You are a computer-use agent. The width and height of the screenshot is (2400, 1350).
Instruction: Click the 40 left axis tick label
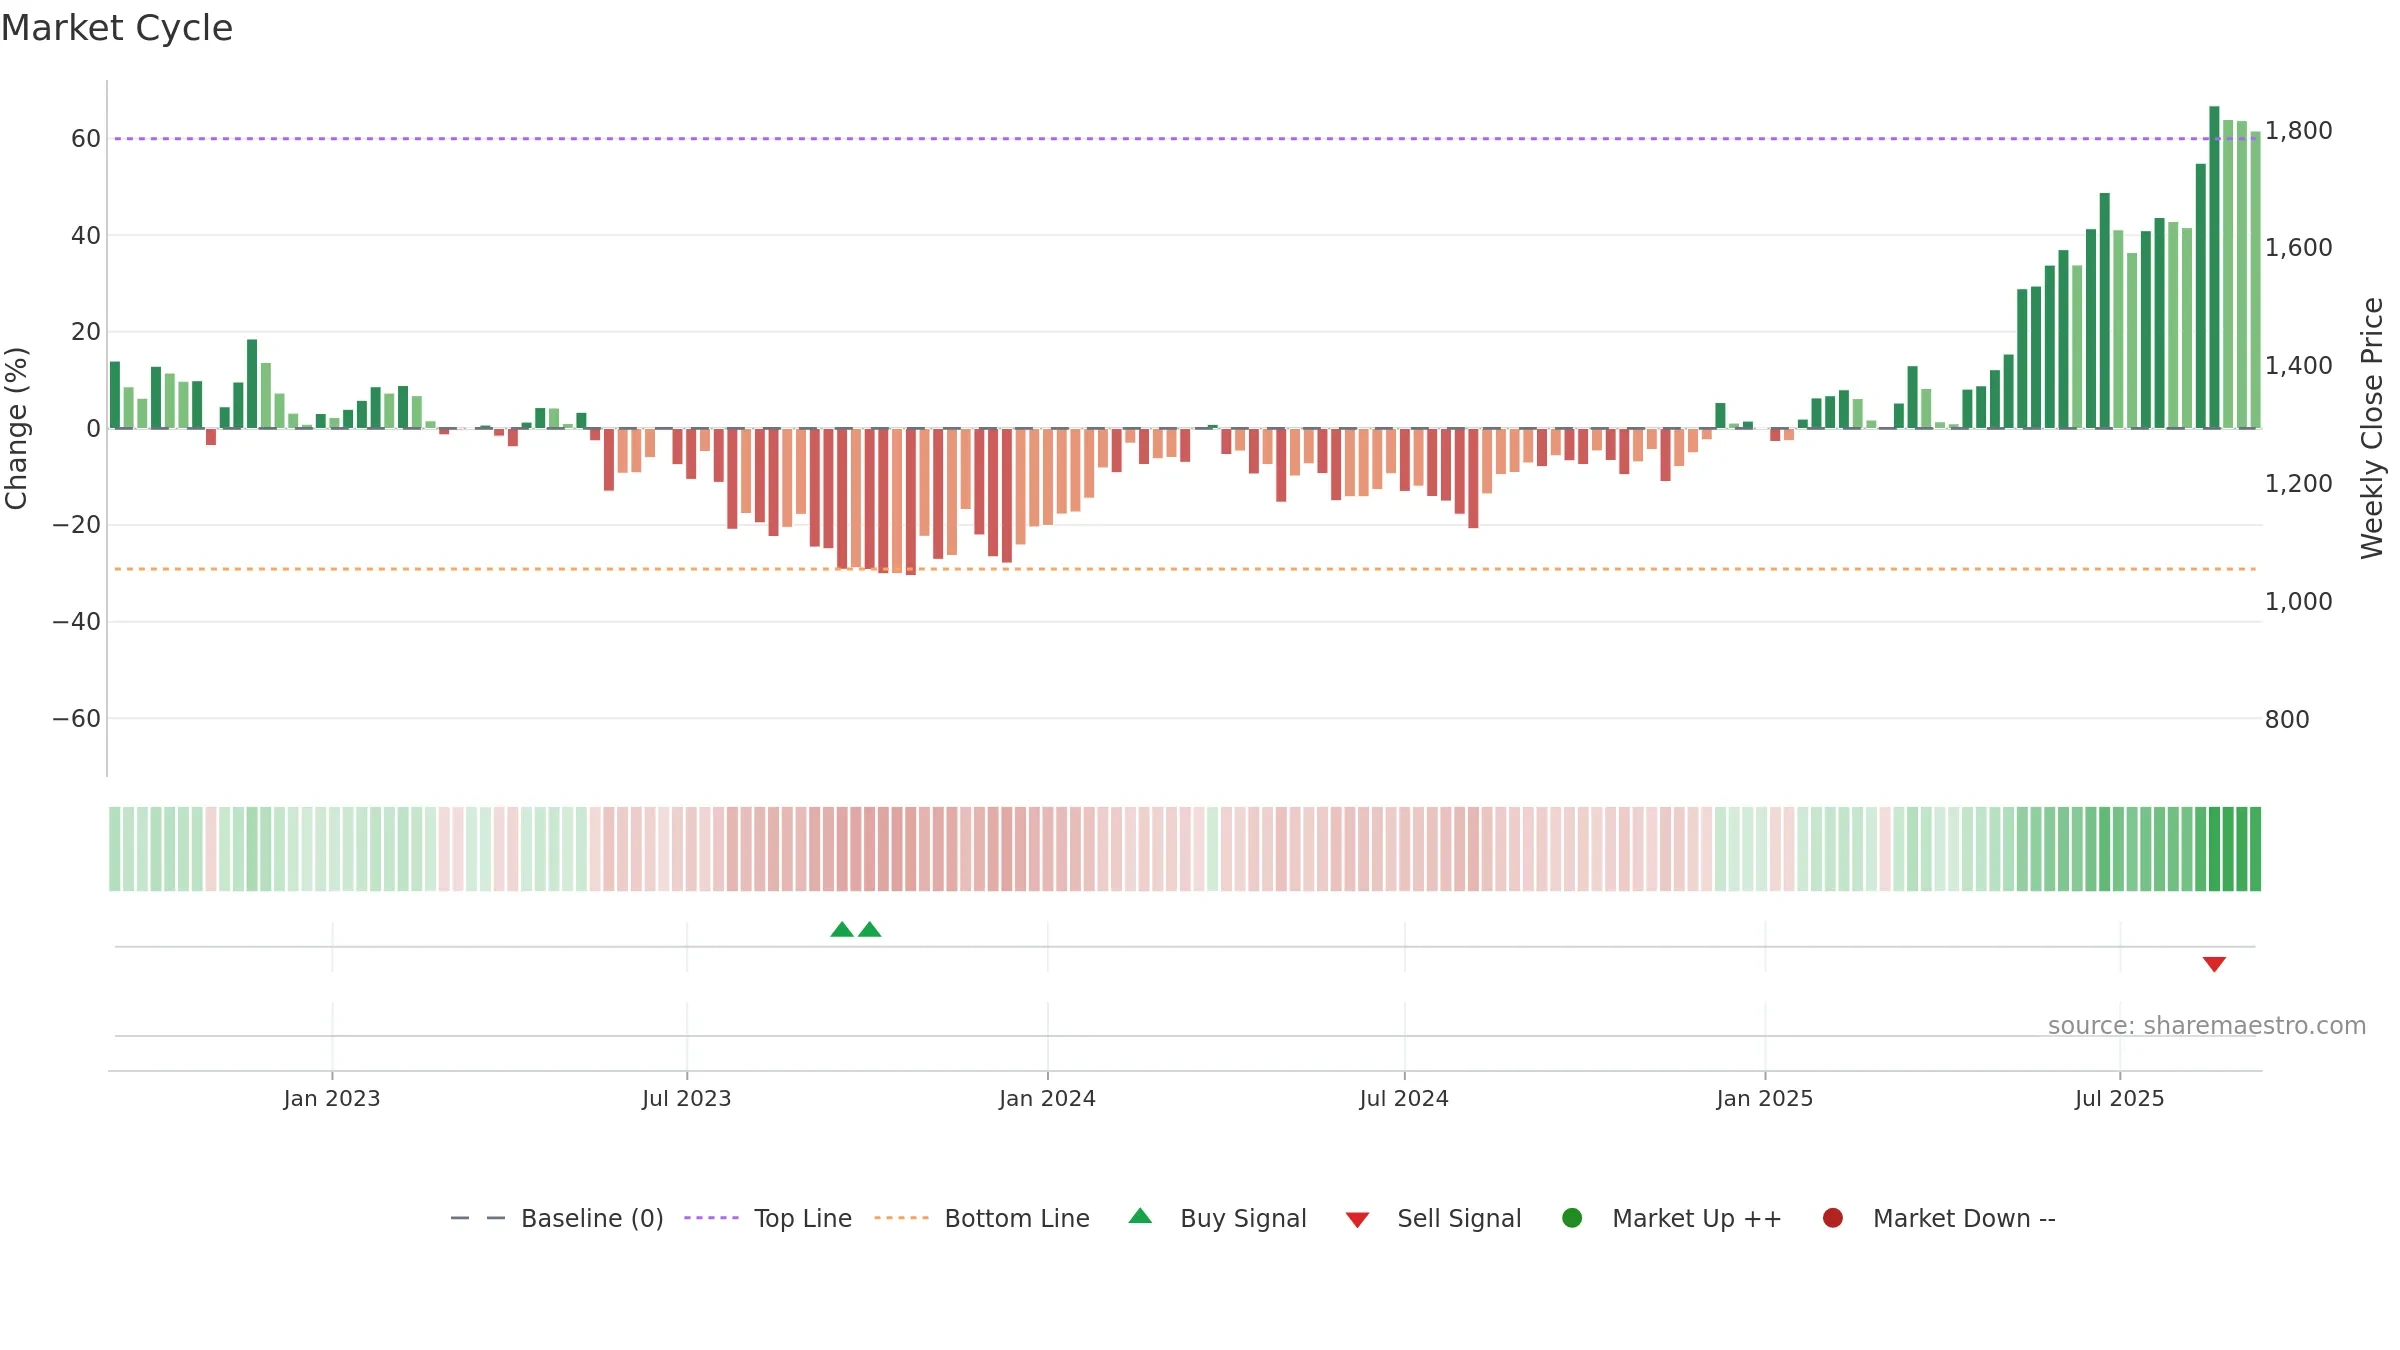click(86, 236)
